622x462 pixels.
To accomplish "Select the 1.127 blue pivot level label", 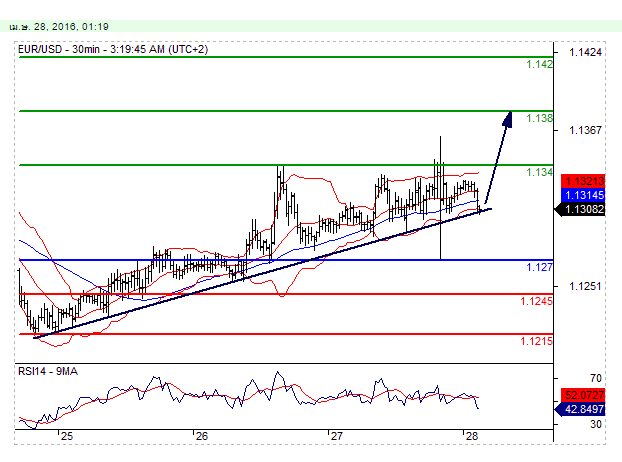I will point(538,267).
